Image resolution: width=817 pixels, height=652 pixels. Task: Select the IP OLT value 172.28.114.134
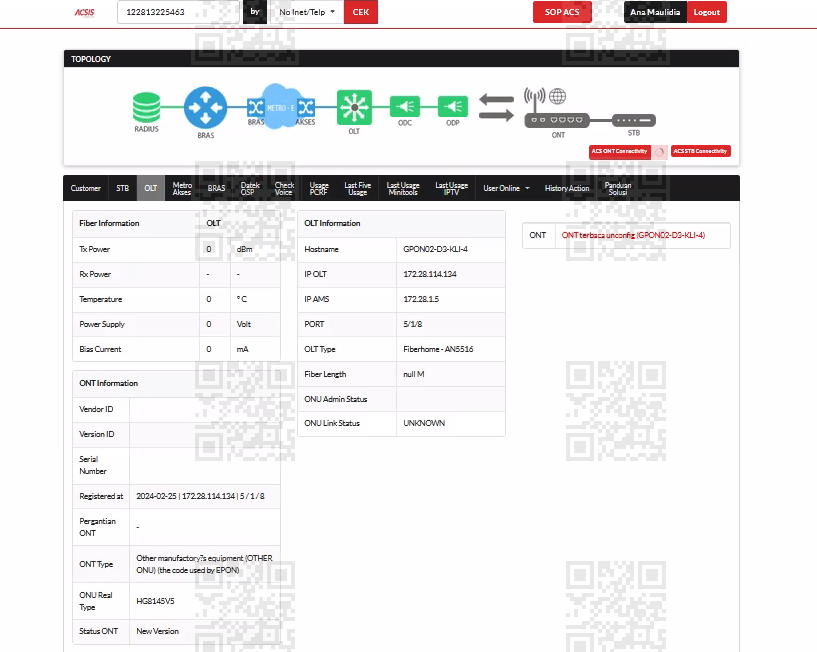point(429,274)
